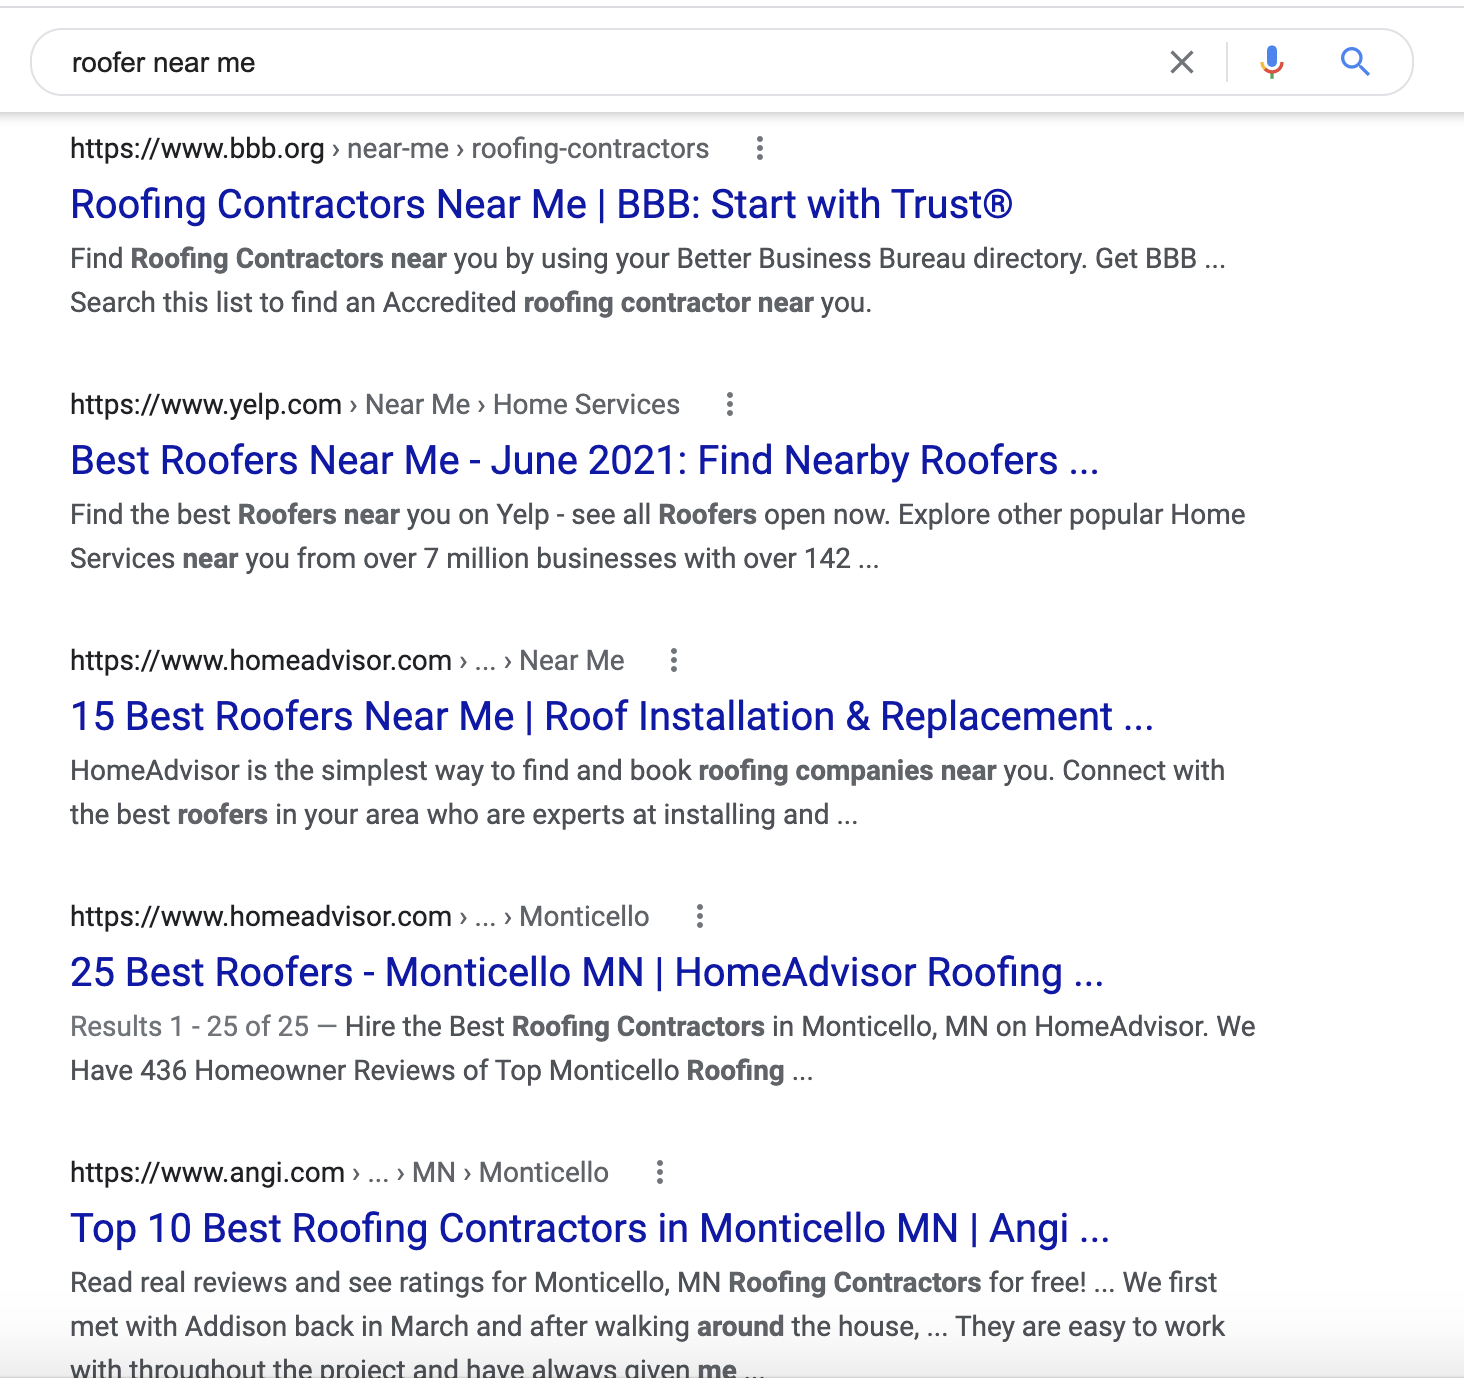Open the three-dot menu for the yelp.com result

pos(730,404)
